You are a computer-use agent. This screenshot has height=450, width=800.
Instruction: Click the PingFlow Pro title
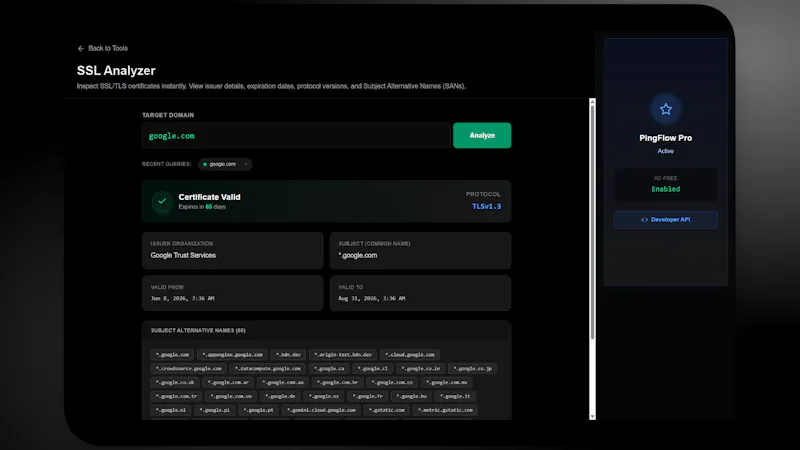pos(665,138)
